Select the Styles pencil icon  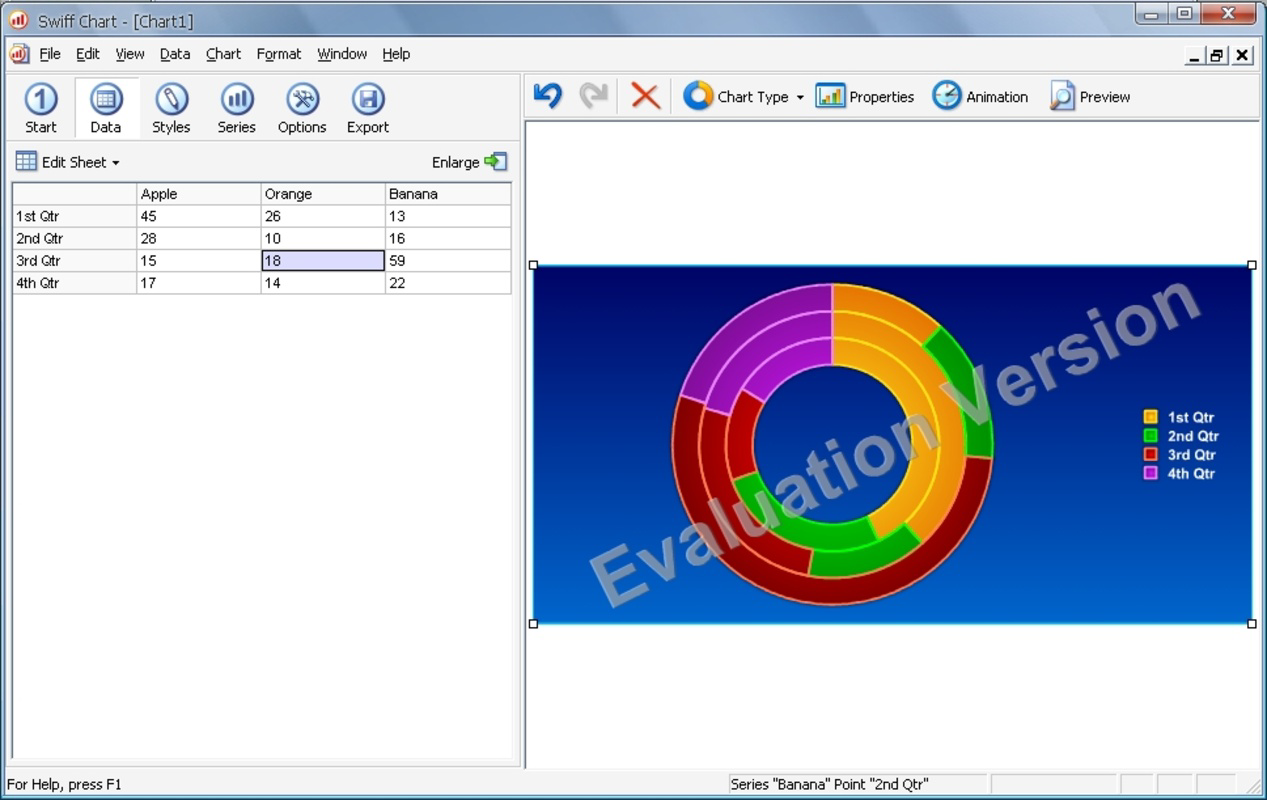(171, 99)
